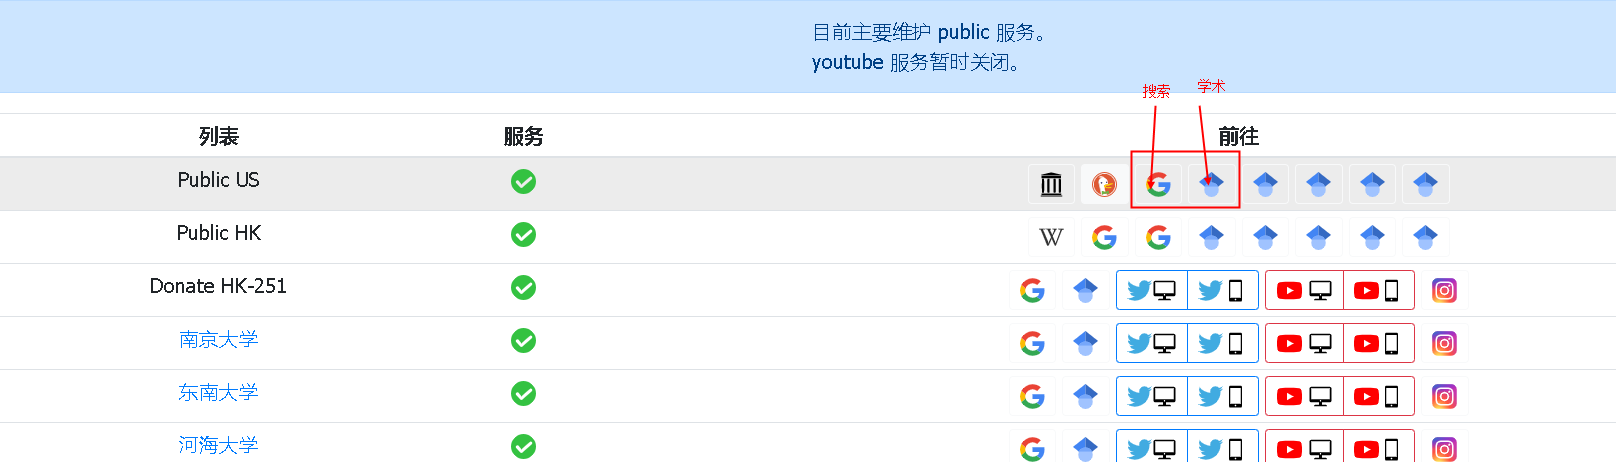The height and width of the screenshot is (462, 1616).
Task: Open the 东南大学 link
Action: (x=218, y=393)
